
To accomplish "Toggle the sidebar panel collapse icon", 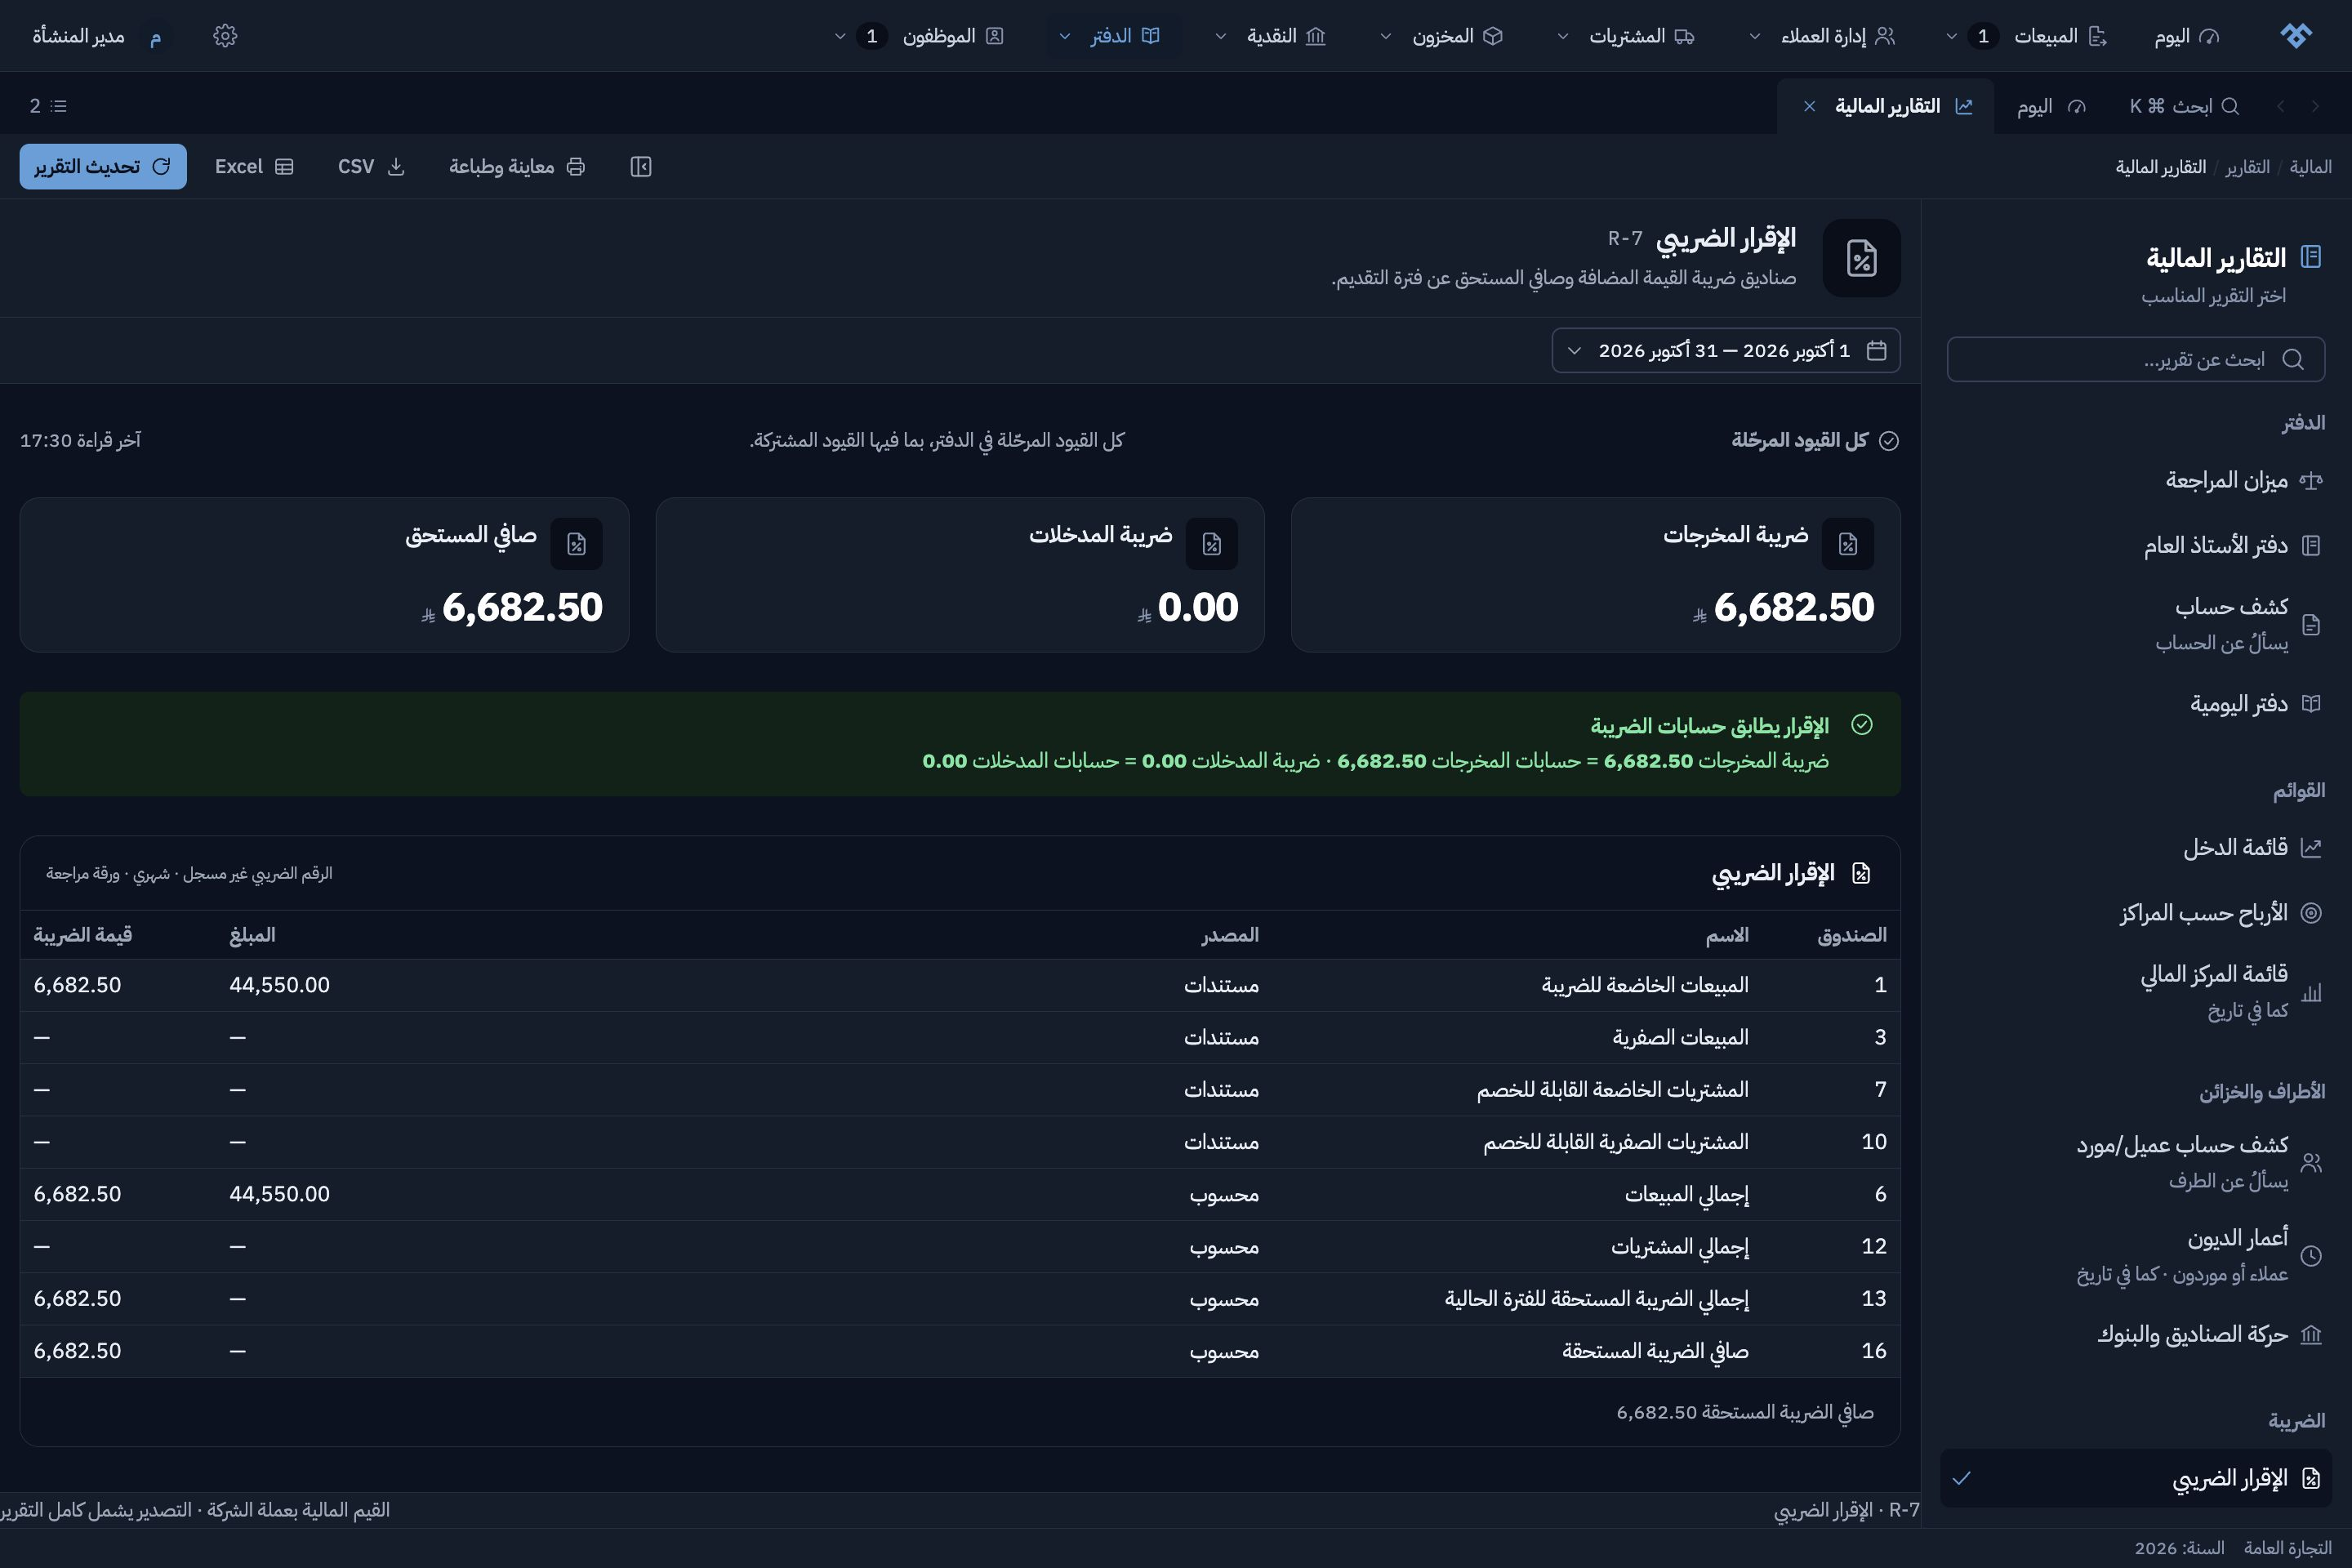I will click(641, 167).
